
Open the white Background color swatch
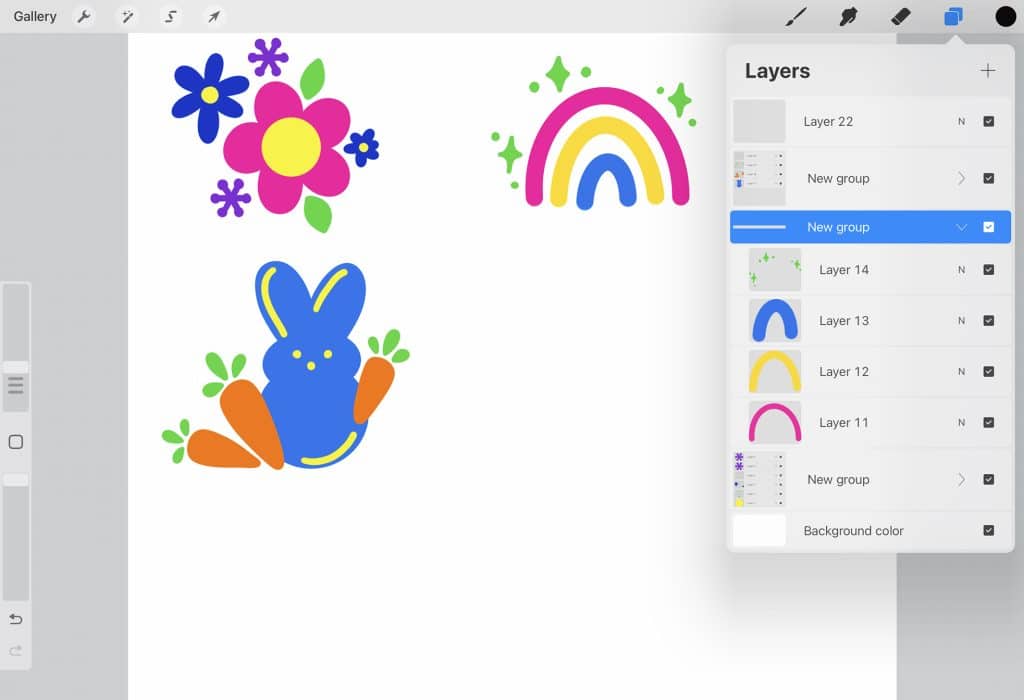pyautogui.click(x=759, y=530)
